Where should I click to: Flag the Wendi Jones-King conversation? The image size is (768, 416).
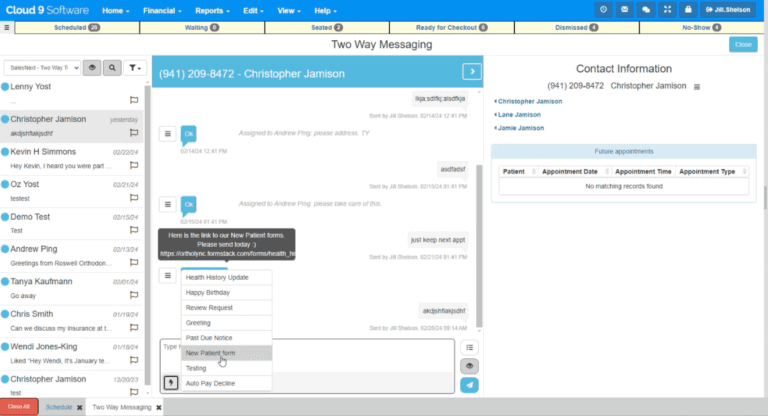(x=134, y=360)
